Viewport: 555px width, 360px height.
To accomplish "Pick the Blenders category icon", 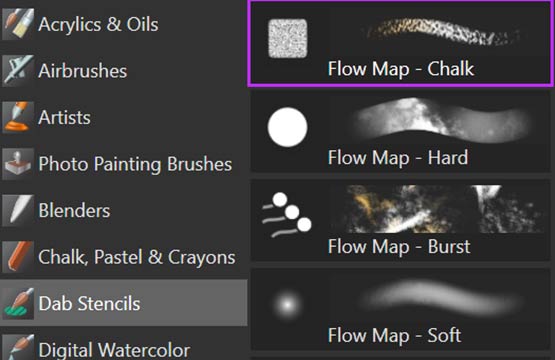I will click(18, 210).
